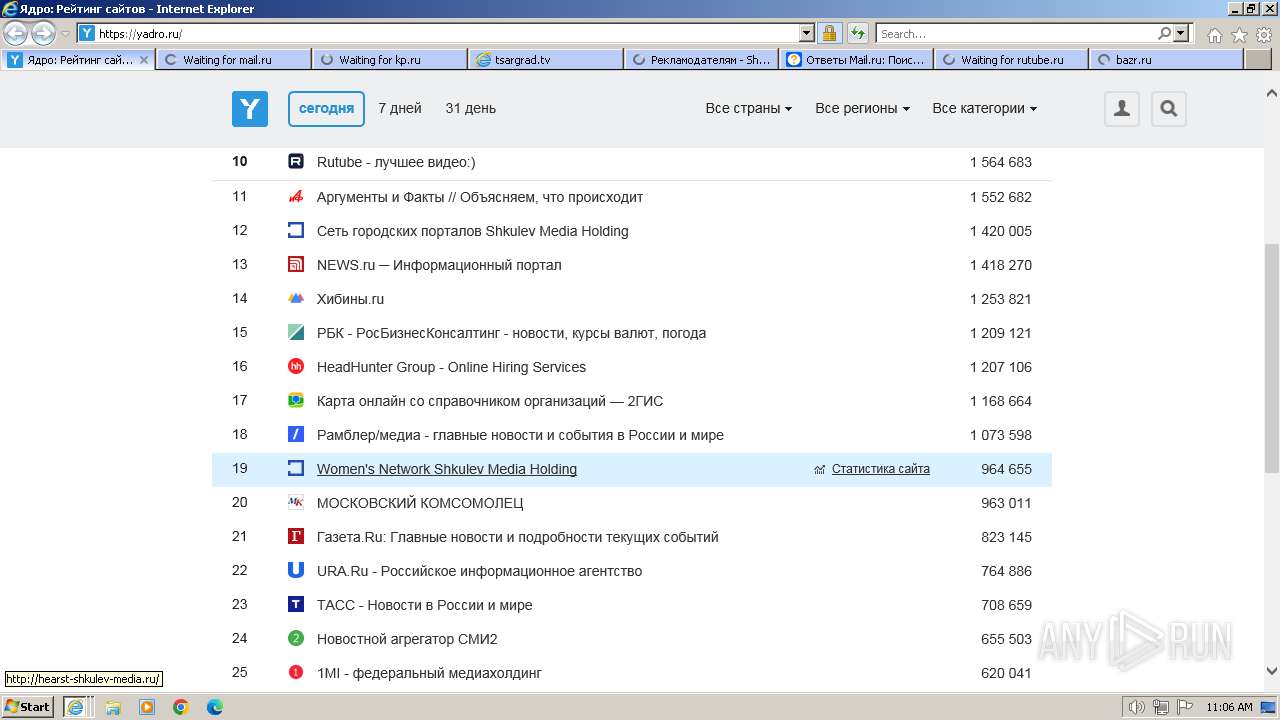
Task: Switch to the Ответы Mail.ru tab
Action: pos(857,60)
